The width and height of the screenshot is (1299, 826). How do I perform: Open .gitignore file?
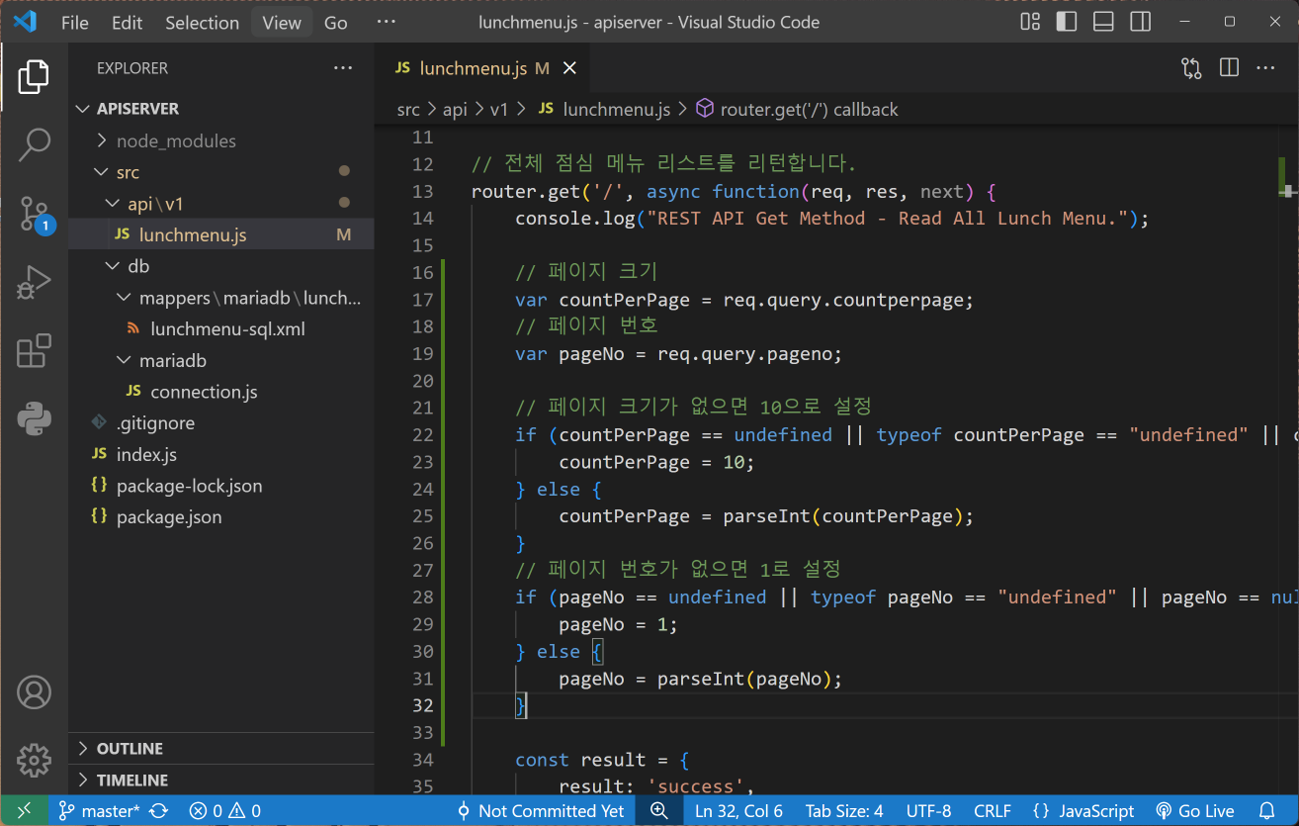click(x=221, y=423)
